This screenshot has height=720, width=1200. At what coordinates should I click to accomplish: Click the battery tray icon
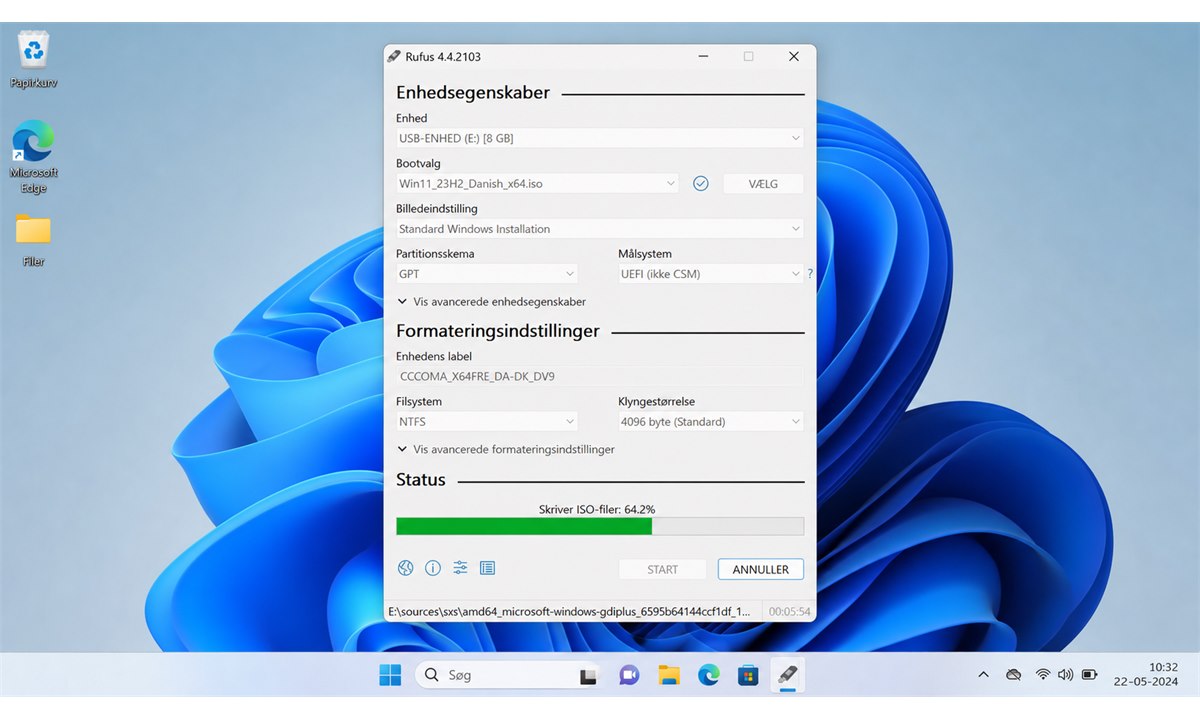pos(1089,675)
